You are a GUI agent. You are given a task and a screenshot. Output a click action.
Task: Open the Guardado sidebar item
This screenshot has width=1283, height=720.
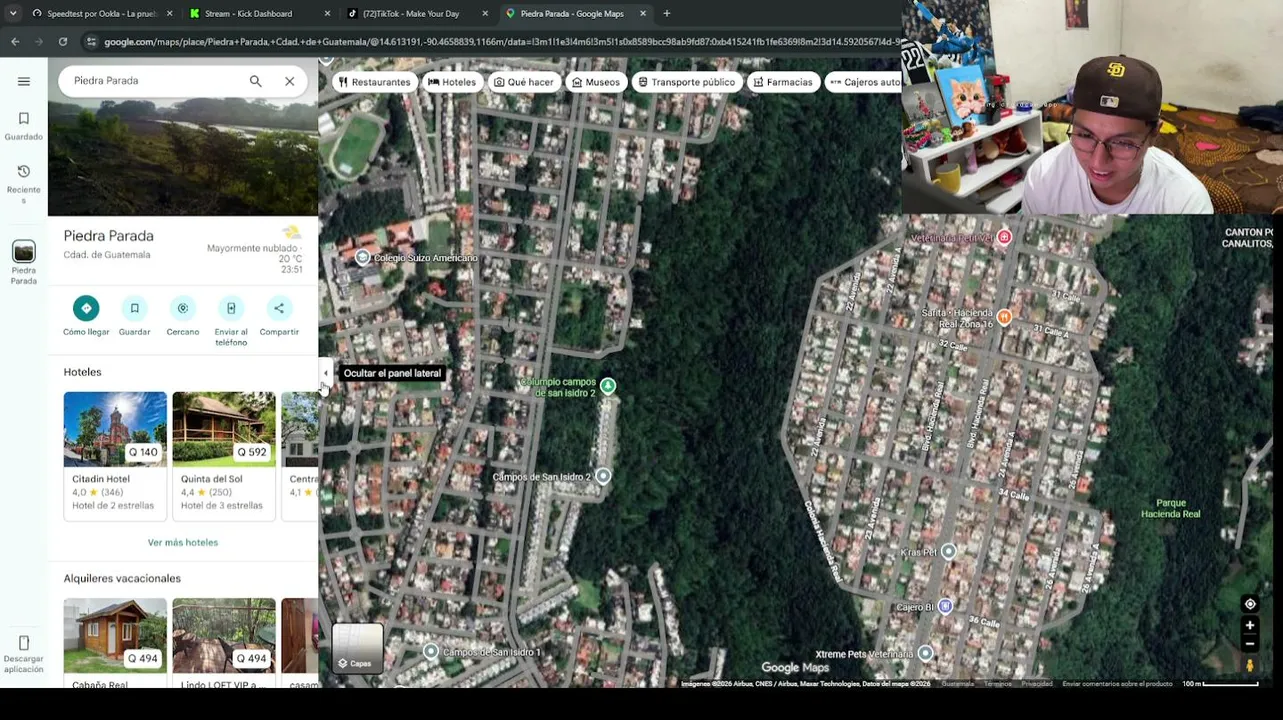24,126
